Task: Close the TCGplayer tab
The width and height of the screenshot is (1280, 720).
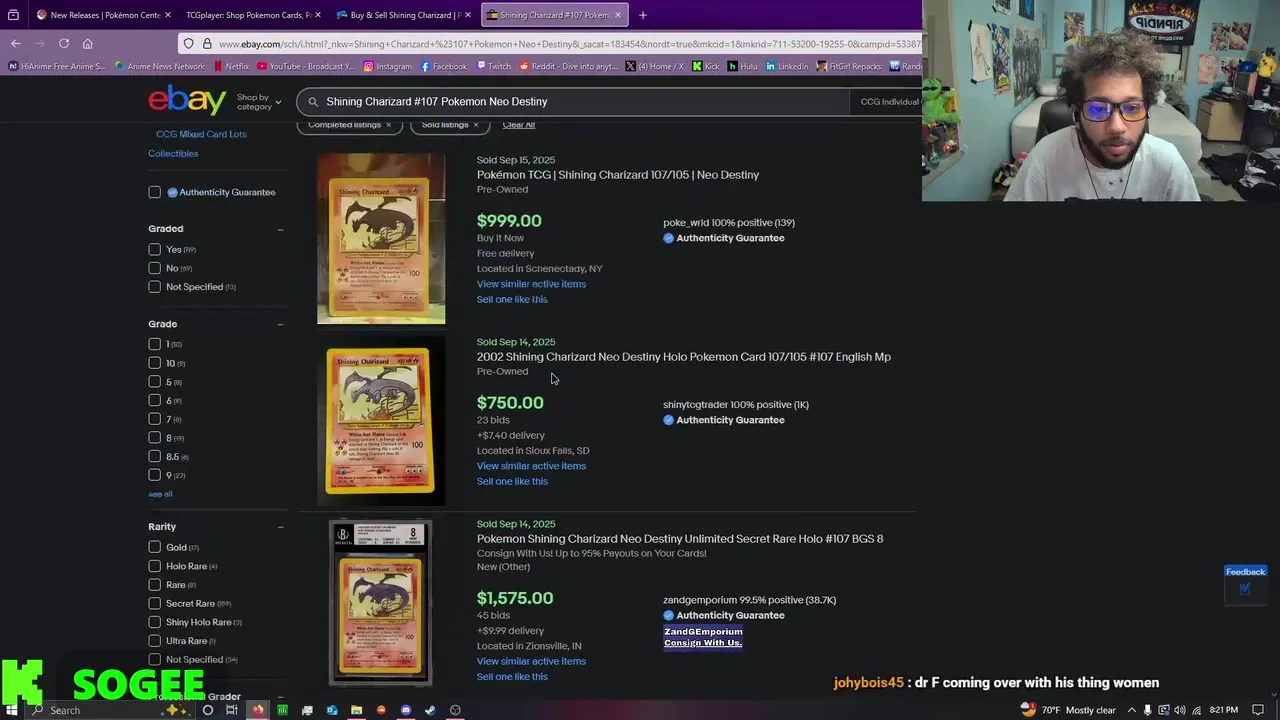Action: click(318, 15)
